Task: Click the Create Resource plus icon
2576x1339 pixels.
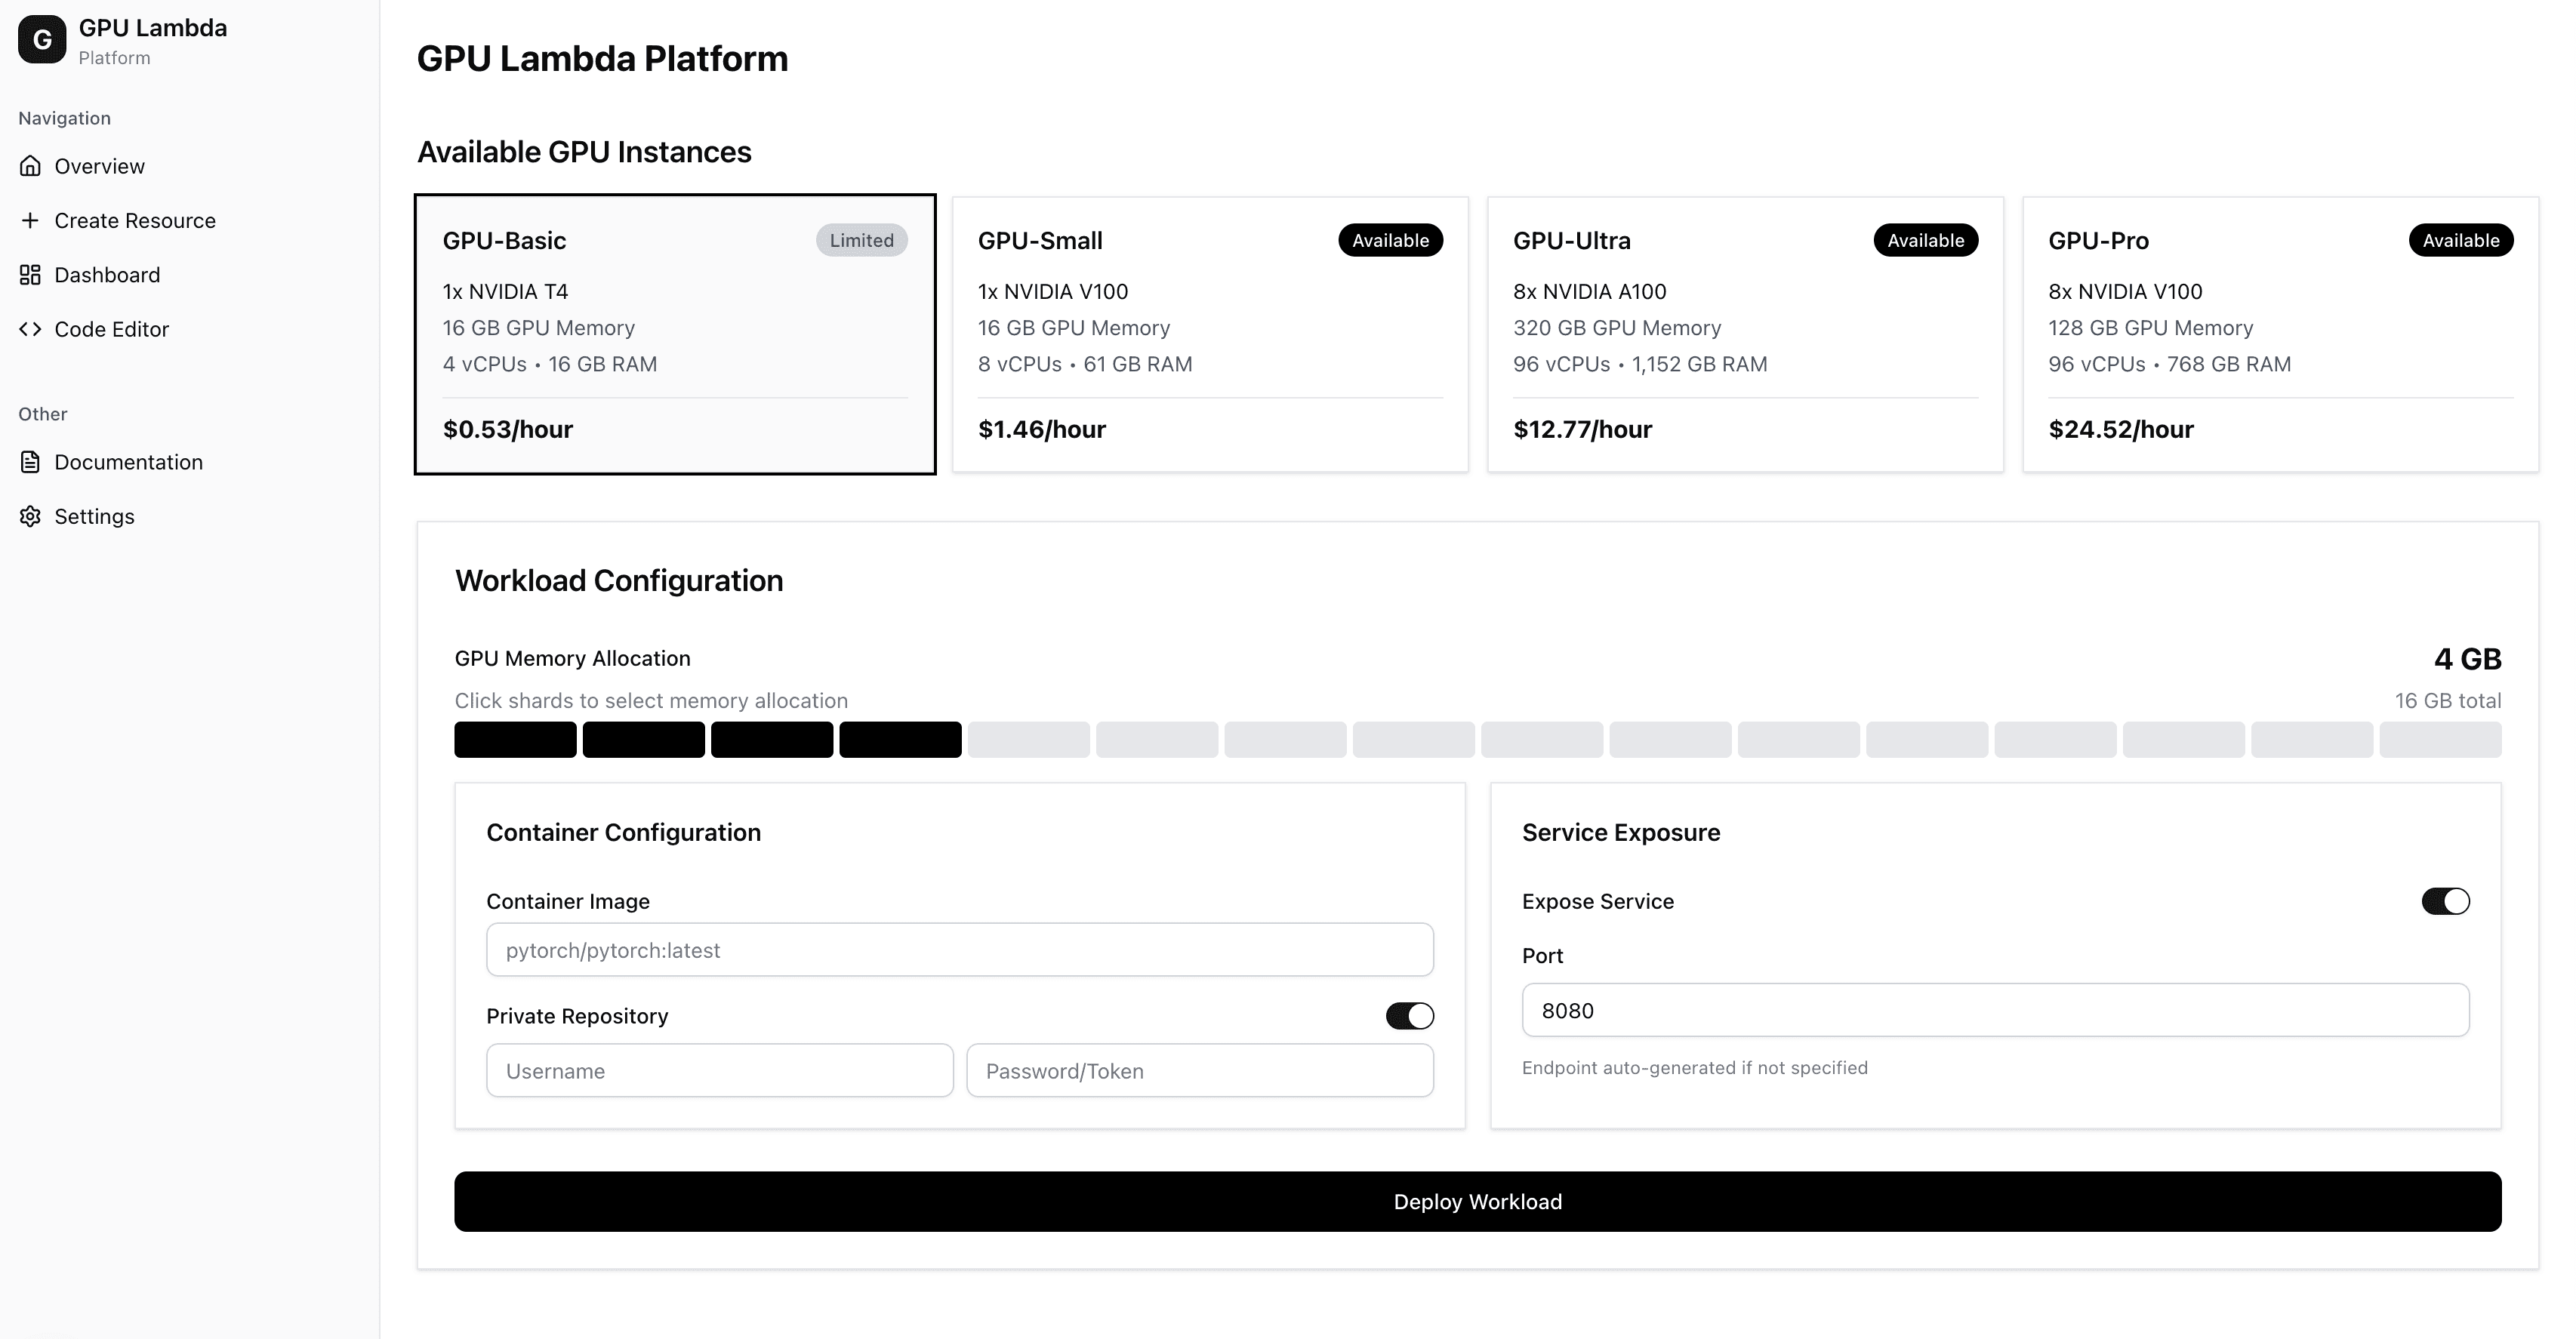Action: (x=31, y=220)
